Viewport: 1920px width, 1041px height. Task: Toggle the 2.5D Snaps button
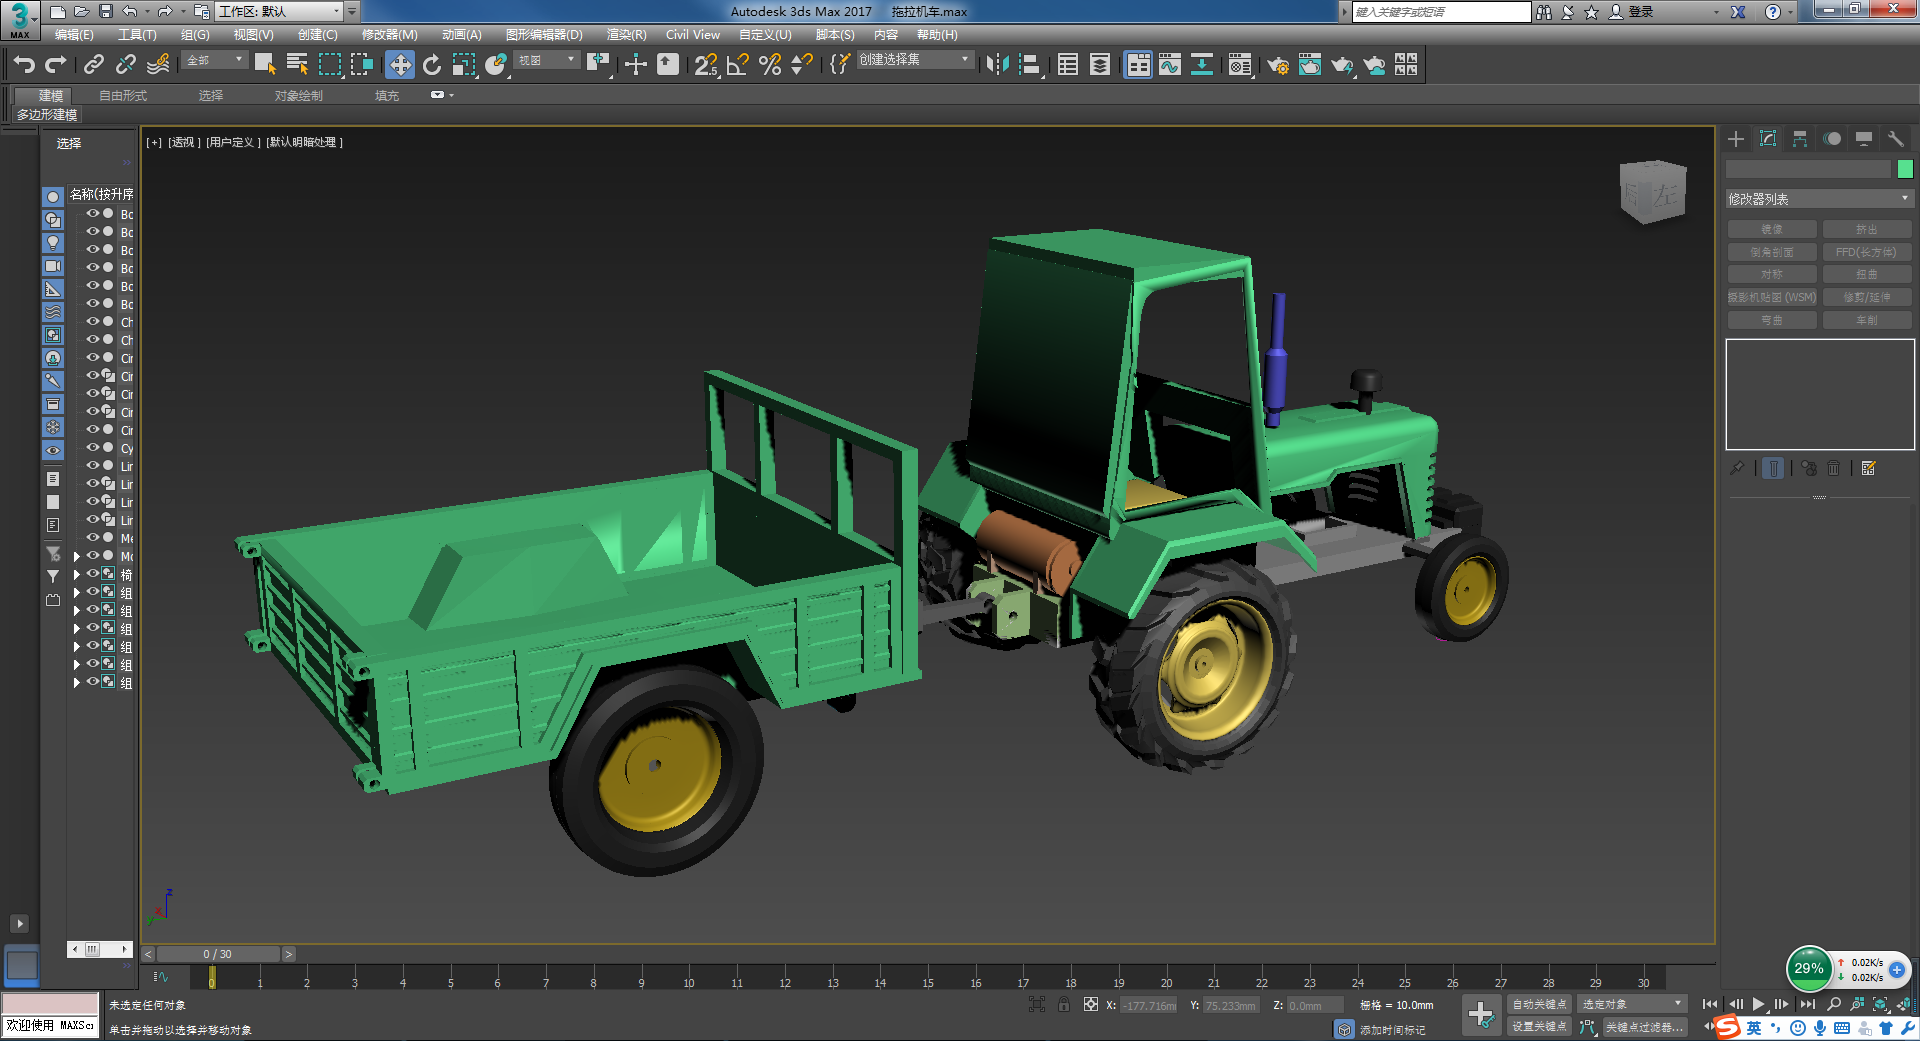(706, 65)
